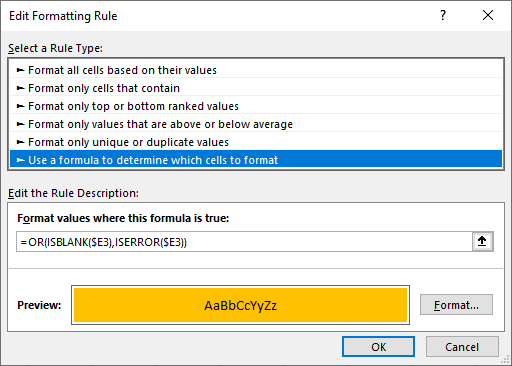The height and width of the screenshot is (366, 512).
Task: Confirm the rule with OK
Action: 378,347
